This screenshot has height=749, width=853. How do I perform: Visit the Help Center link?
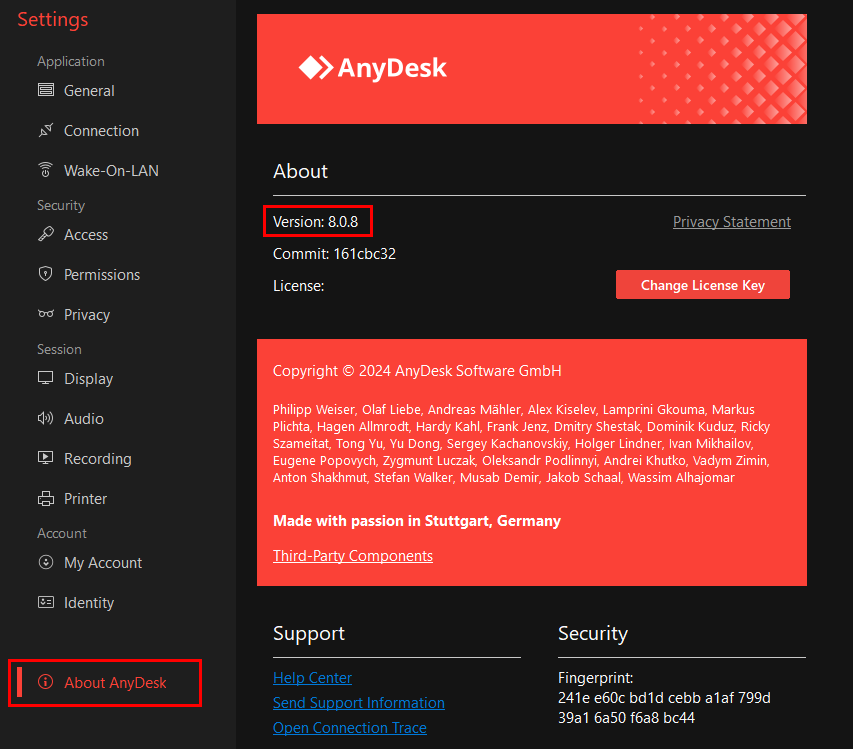click(x=312, y=678)
